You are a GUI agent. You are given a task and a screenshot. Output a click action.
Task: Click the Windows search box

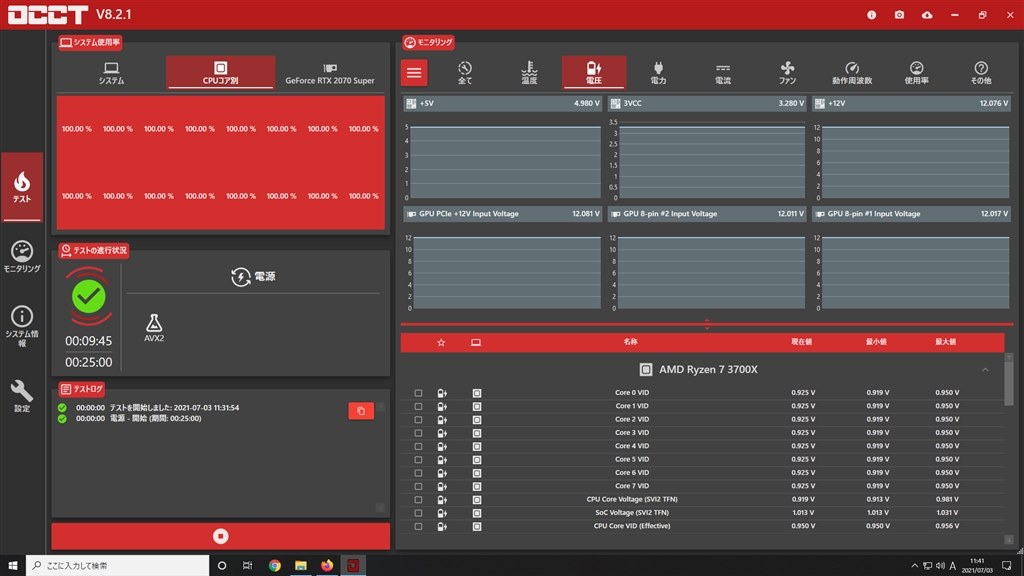pyautogui.click(x=118, y=566)
